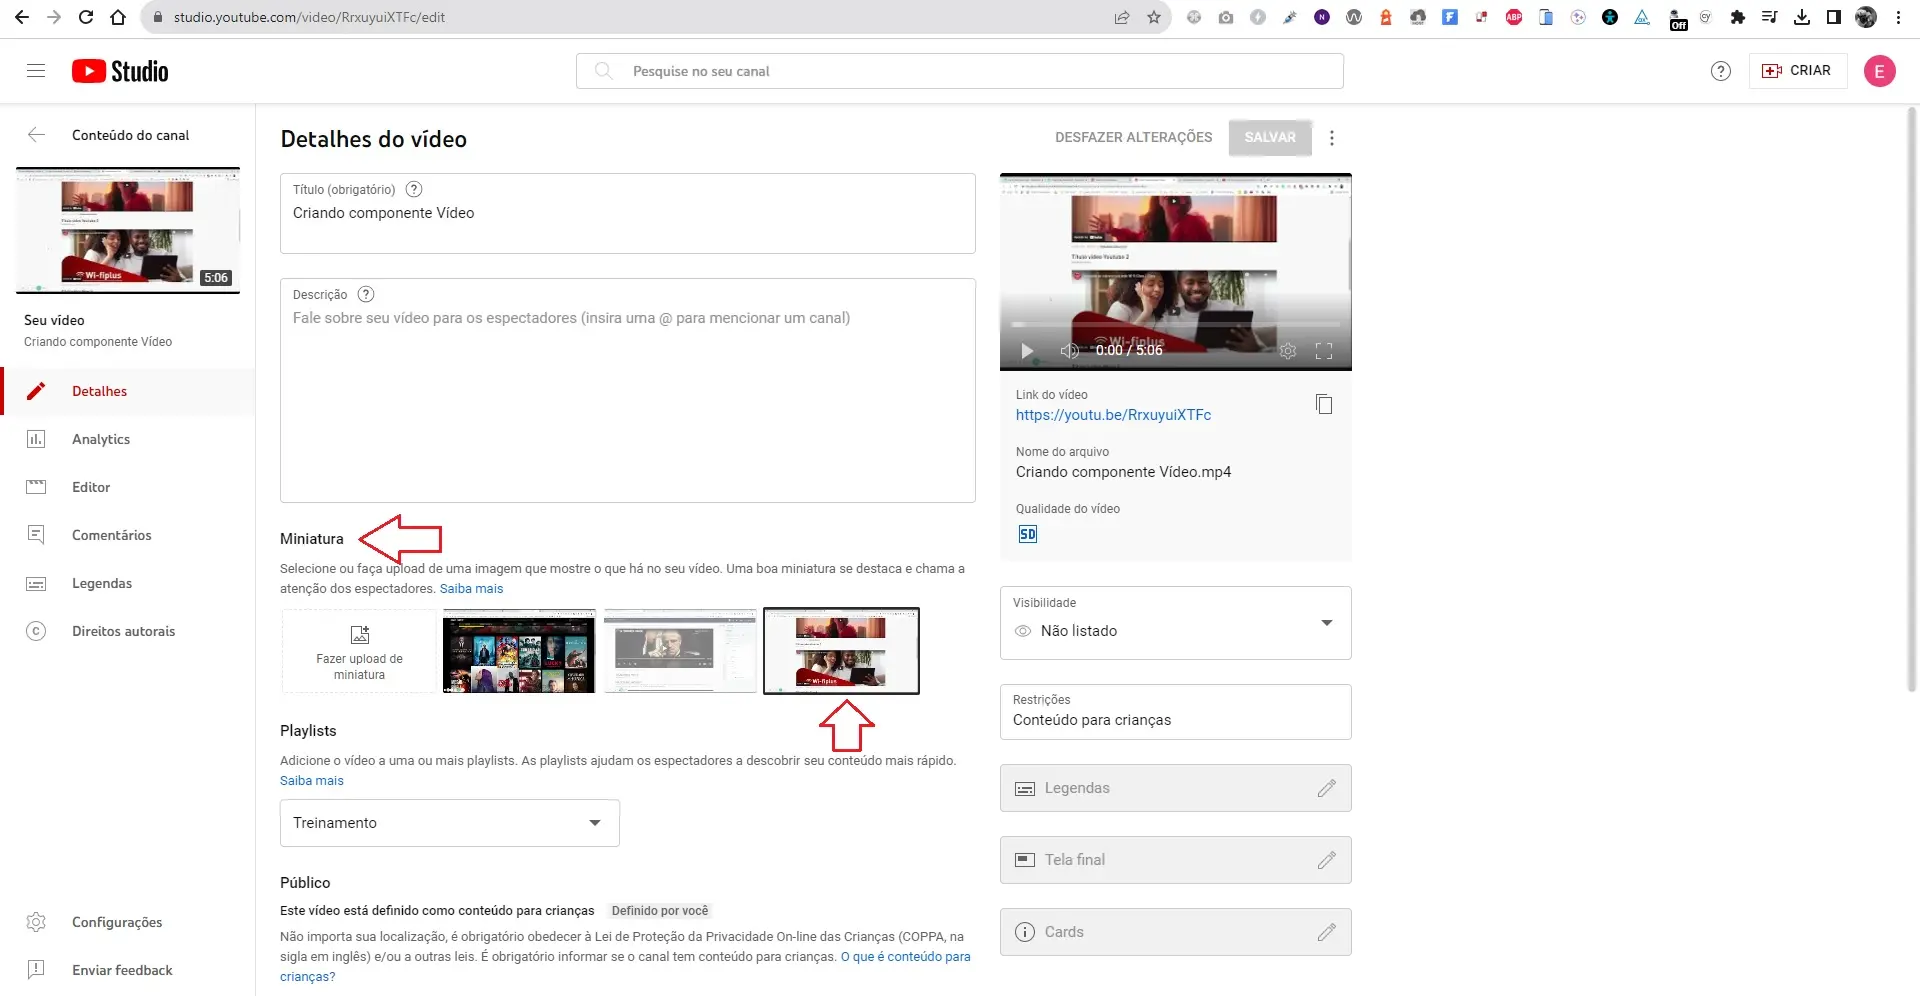Click the Direitos autorais copyright icon
Image resolution: width=1920 pixels, height=996 pixels.
[36, 631]
